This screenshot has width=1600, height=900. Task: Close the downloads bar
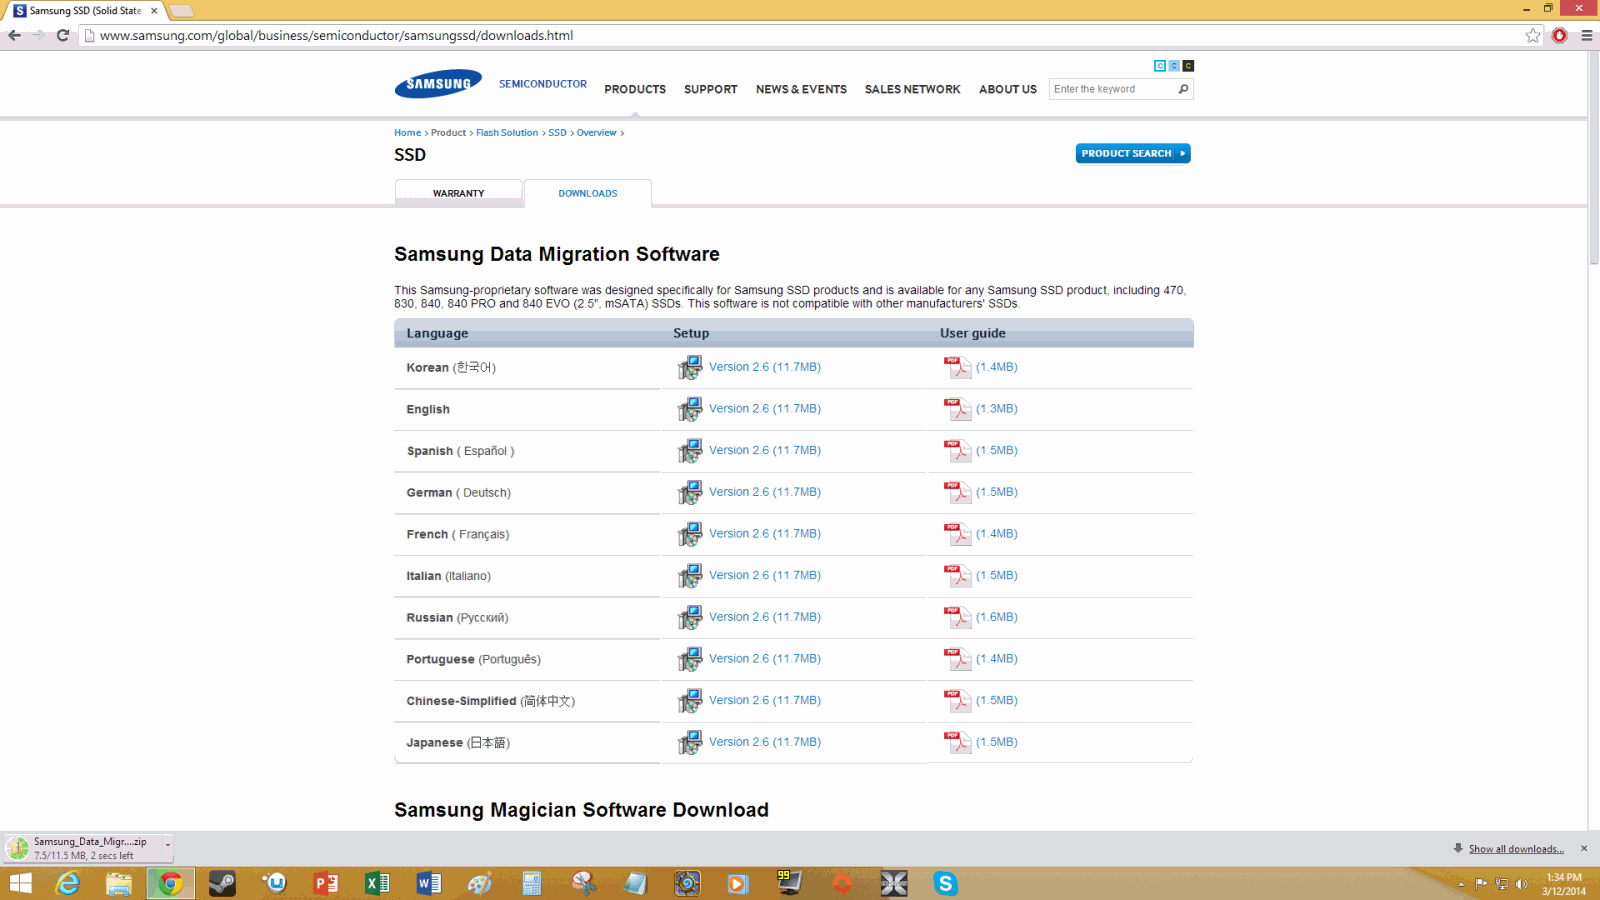pyautogui.click(x=1584, y=848)
